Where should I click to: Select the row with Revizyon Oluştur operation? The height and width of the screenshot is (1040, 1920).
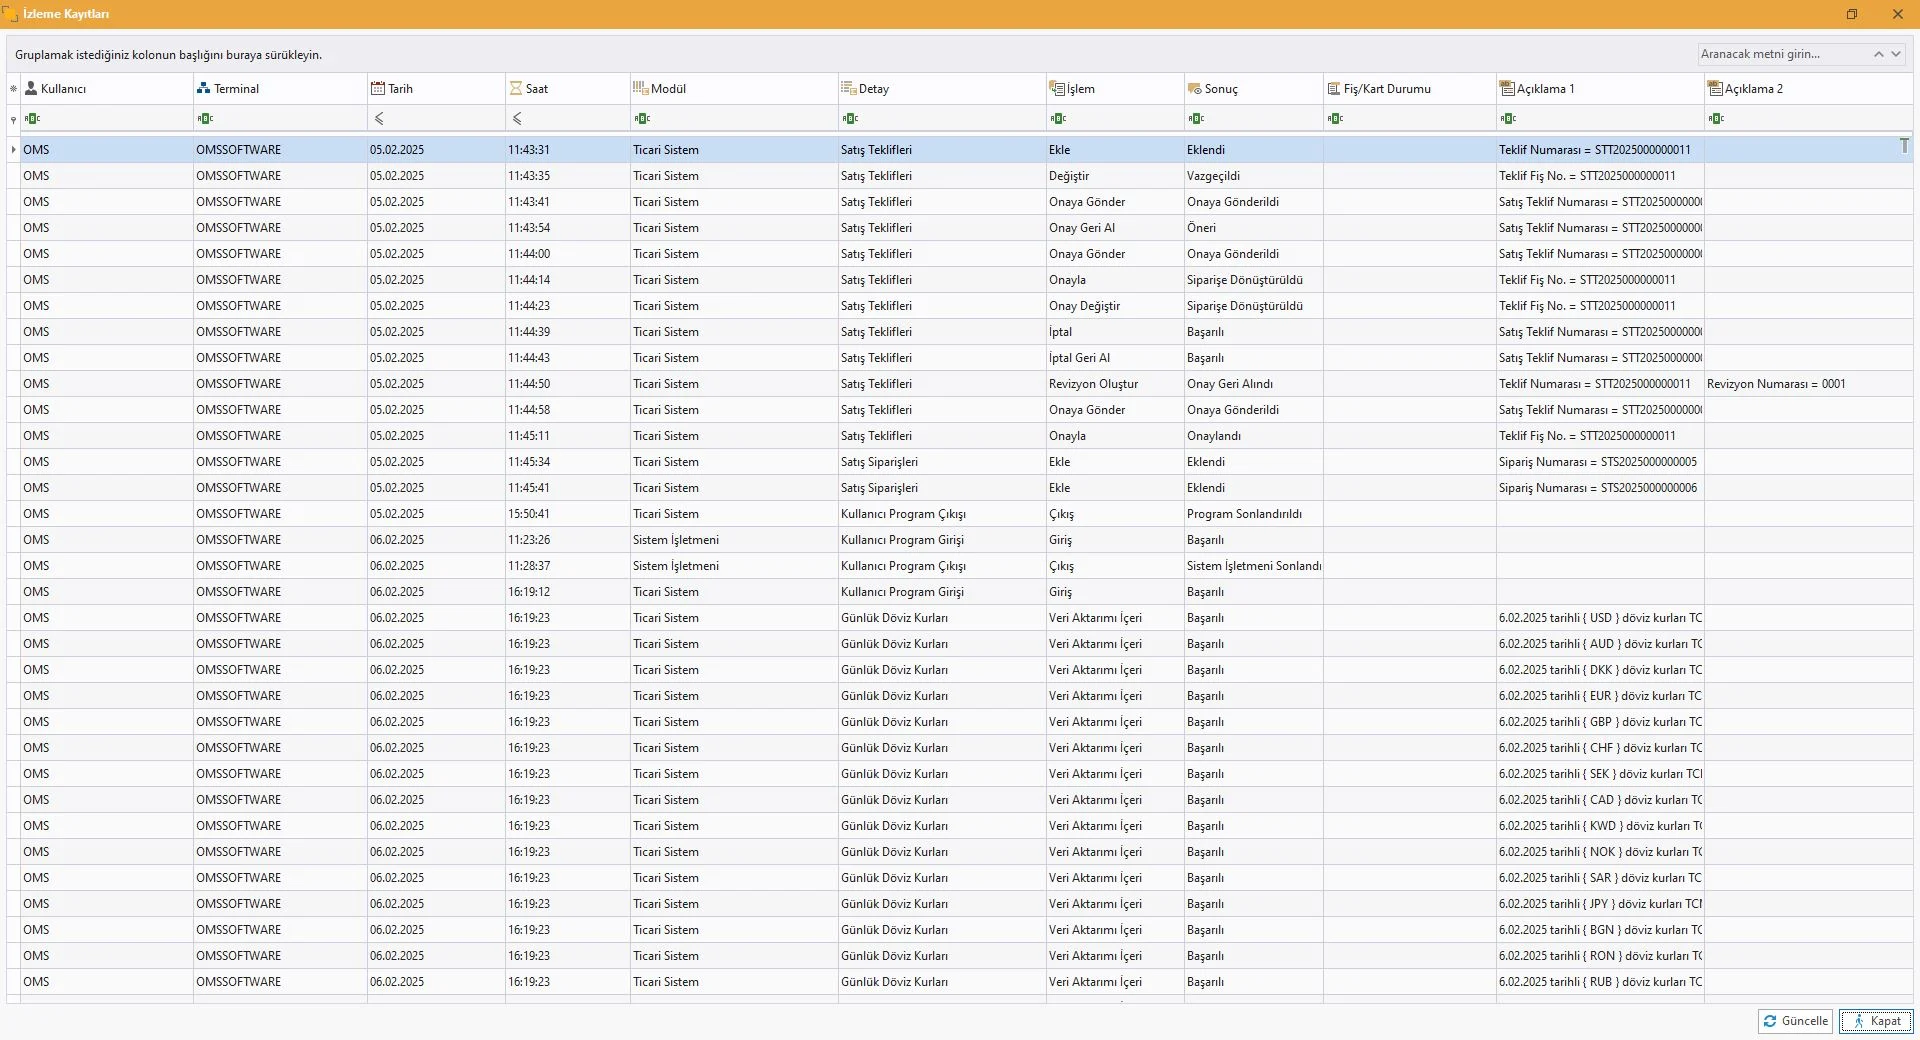coord(1093,384)
